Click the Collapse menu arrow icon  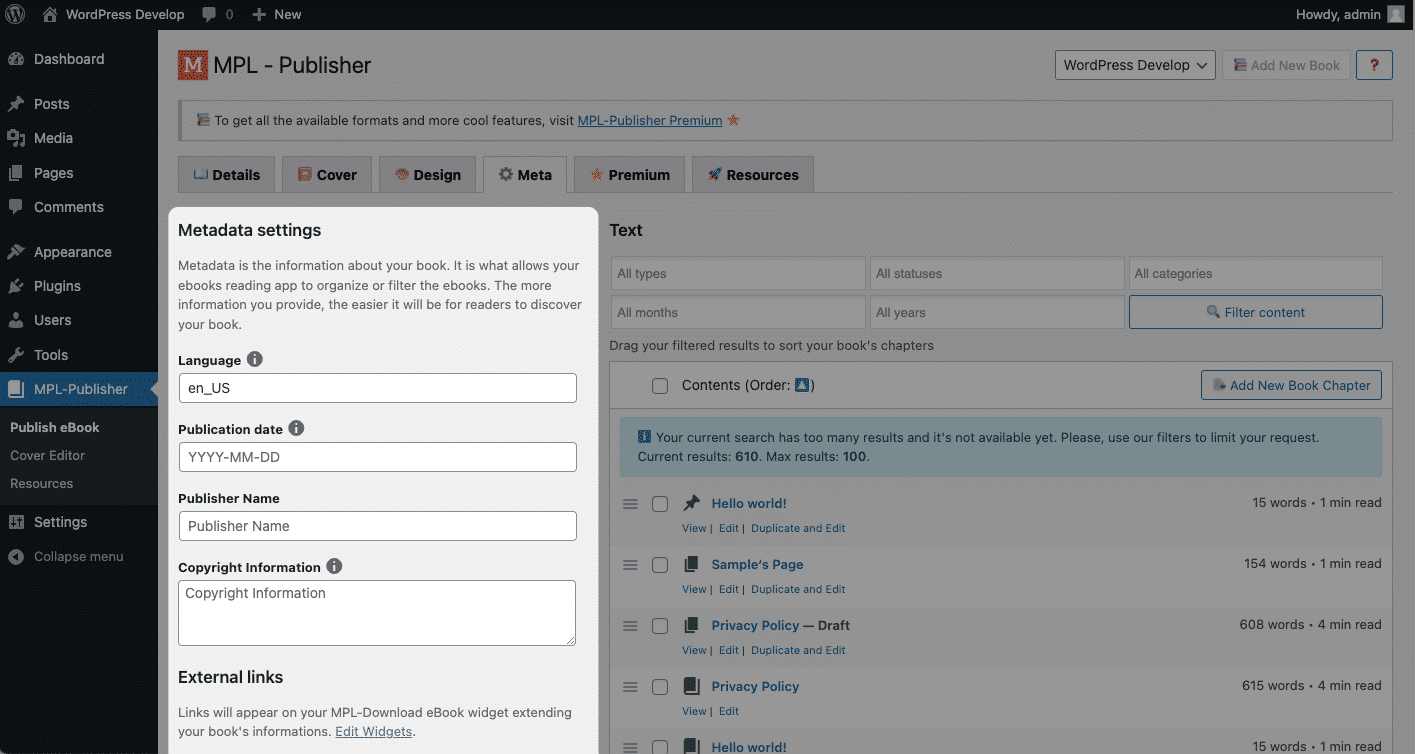click(16, 556)
